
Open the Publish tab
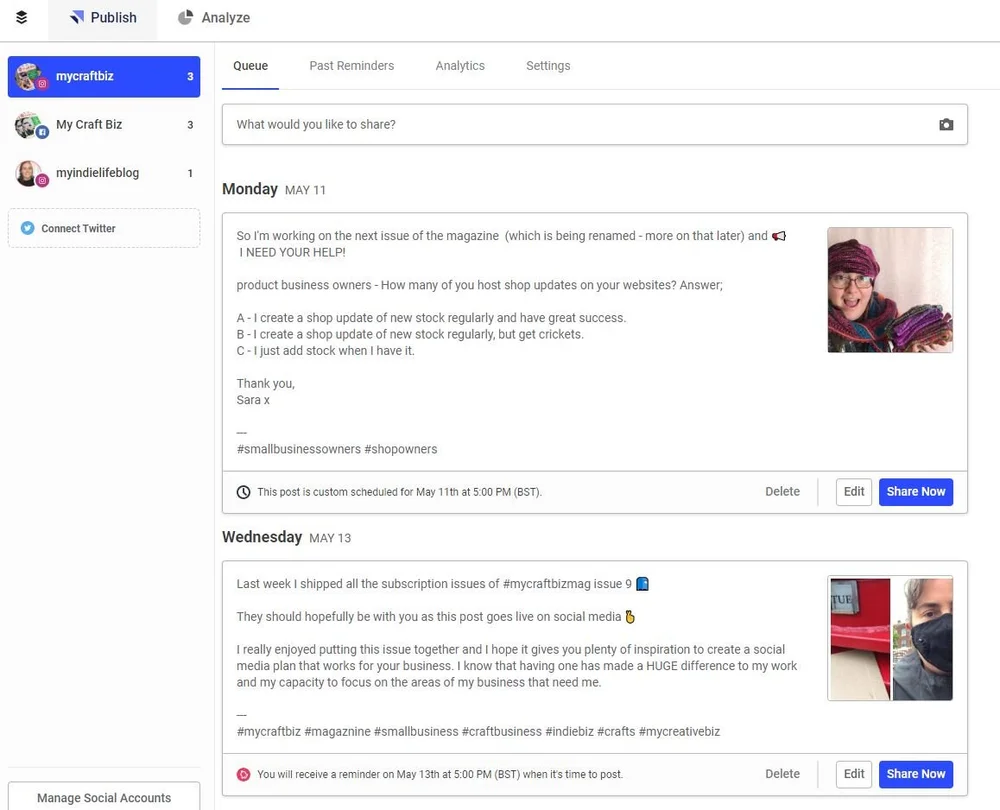[x=103, y=18]
